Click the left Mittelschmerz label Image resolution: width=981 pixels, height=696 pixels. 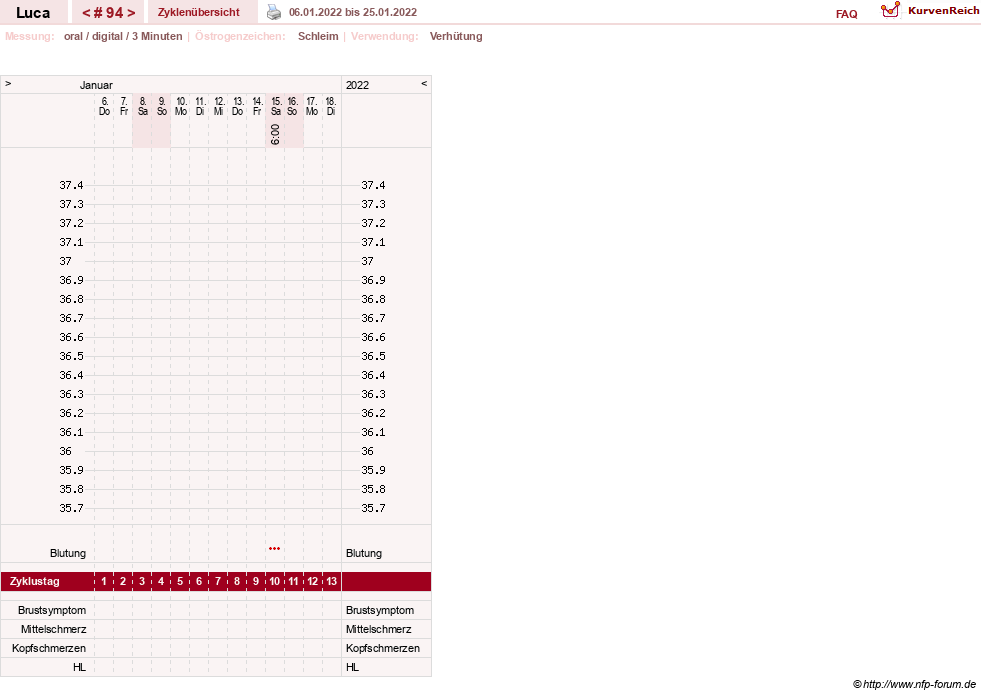[53, 629]
